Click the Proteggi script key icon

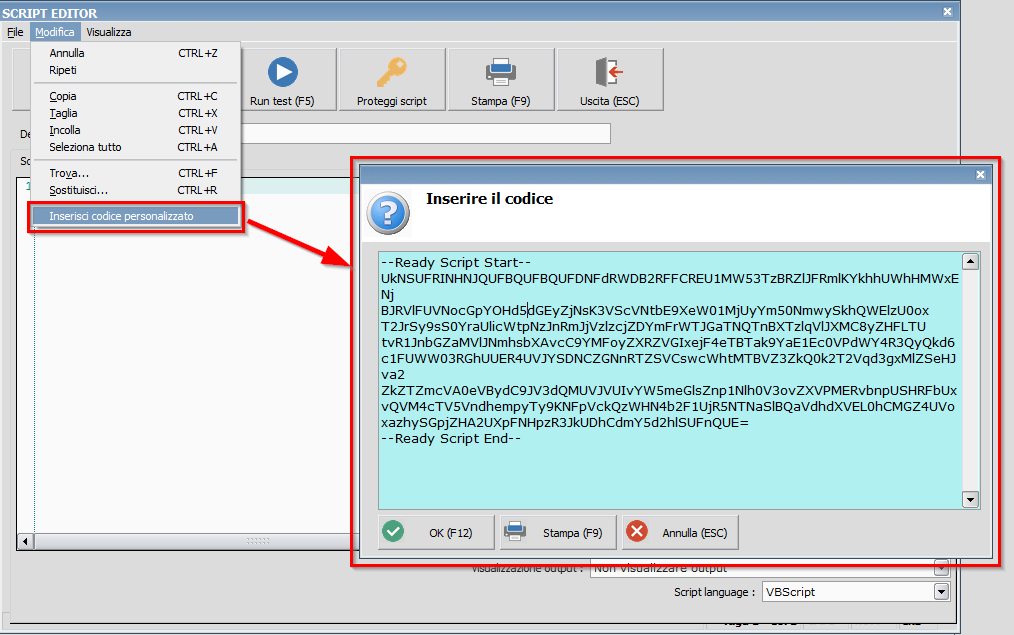click(x=391, y=70)
